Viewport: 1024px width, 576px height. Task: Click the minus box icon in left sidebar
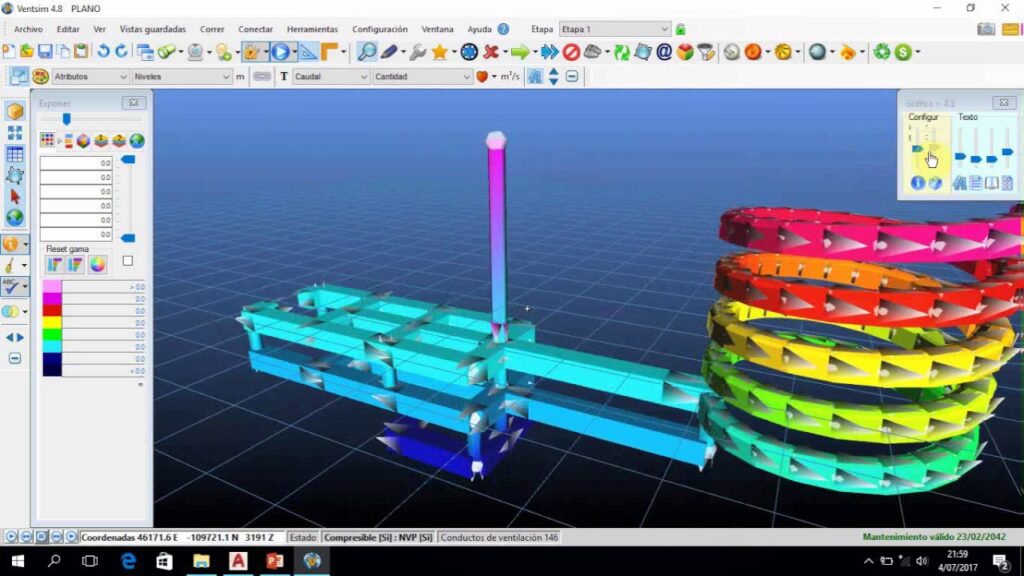[x=14, y=359]
